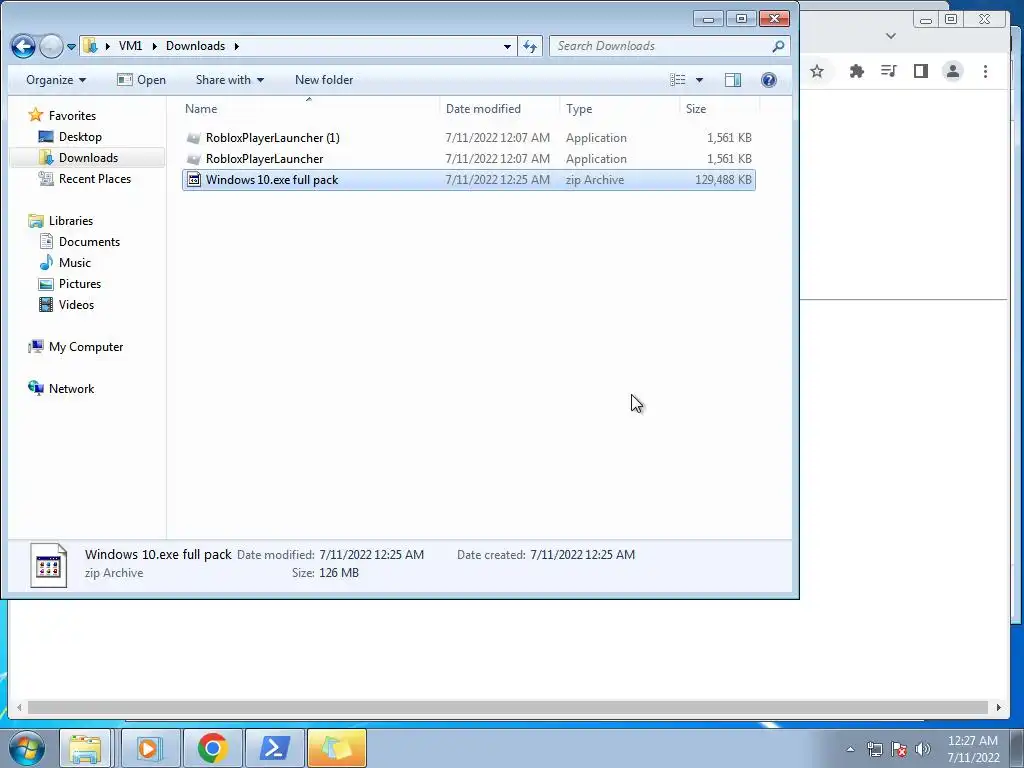This screenshot has width=1024, height=768.
Task: Open PowerShell taskbar icon
Action: 274,748
